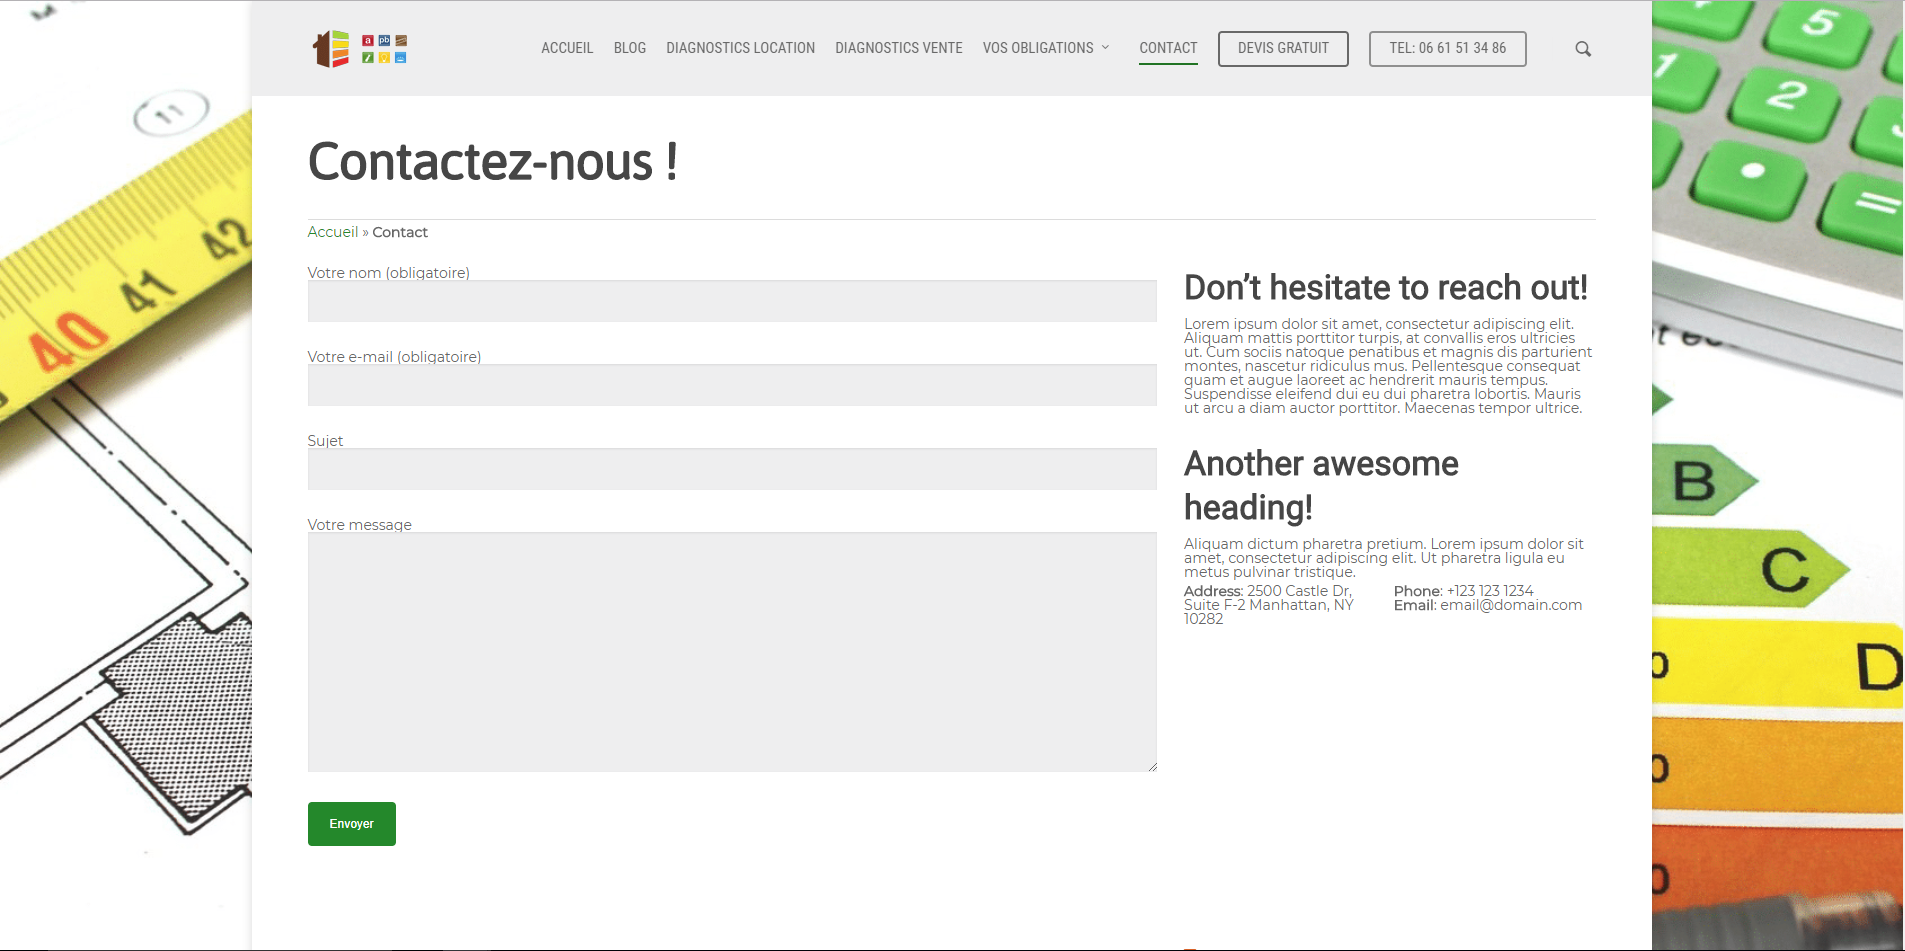Select DIAGNOSTICS LOCATION in the navigation

point(740,48)
